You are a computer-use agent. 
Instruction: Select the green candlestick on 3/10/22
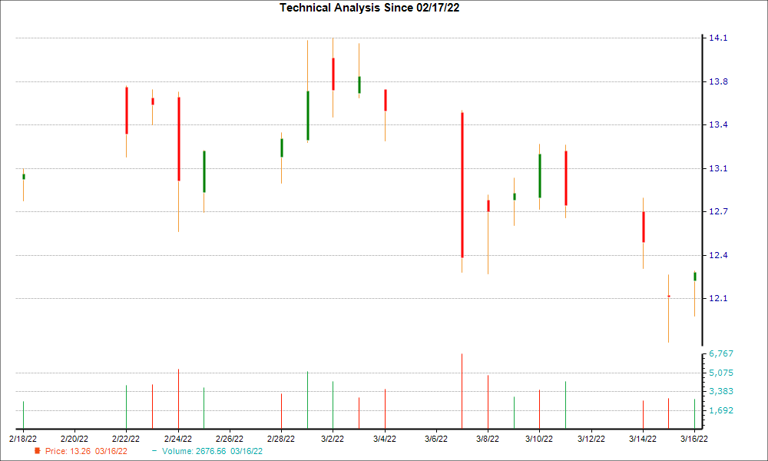tap(540, 176)
